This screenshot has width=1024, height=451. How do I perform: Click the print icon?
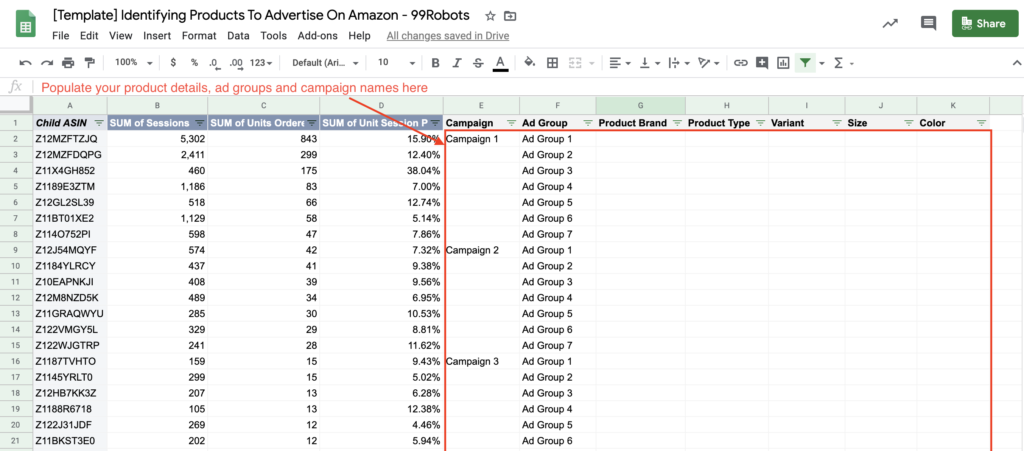68,62
